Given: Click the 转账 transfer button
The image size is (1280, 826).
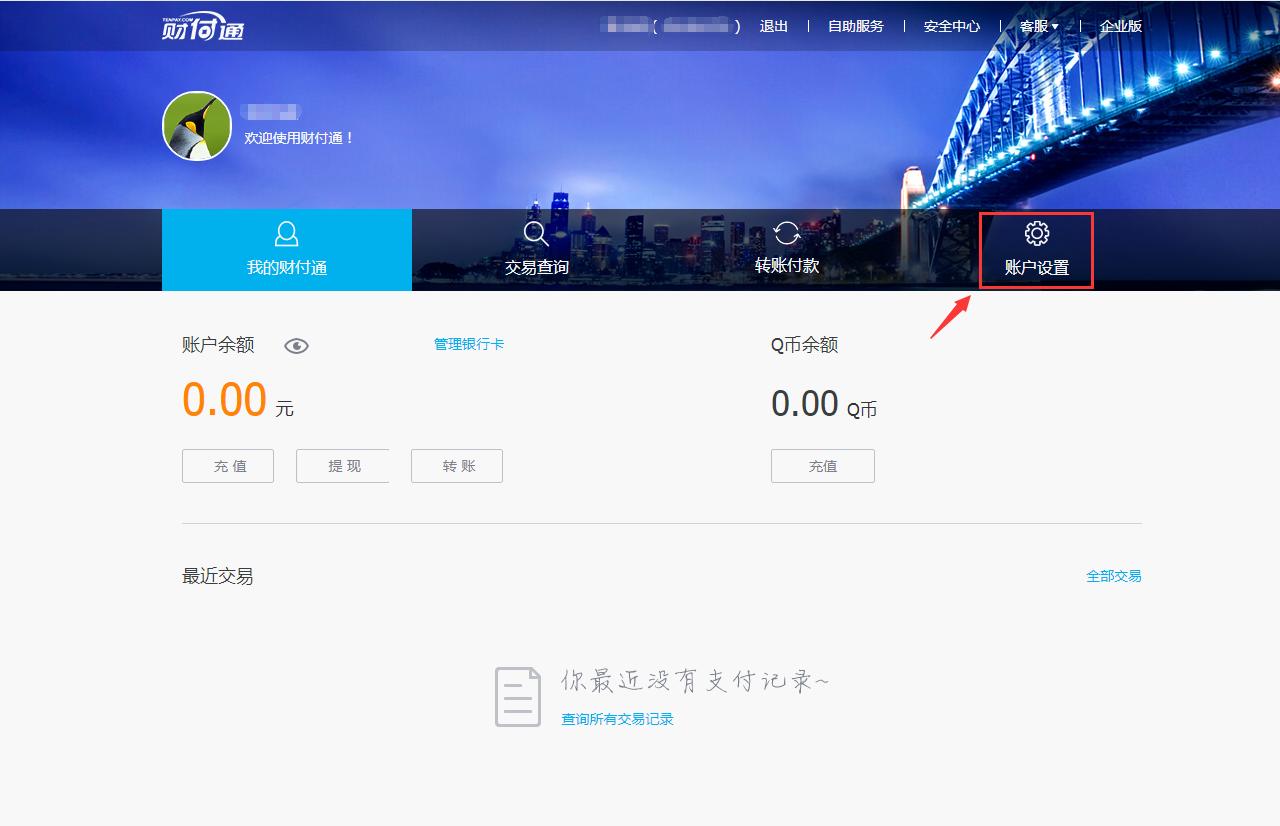Looking at the screenshot, I should 456,465.
